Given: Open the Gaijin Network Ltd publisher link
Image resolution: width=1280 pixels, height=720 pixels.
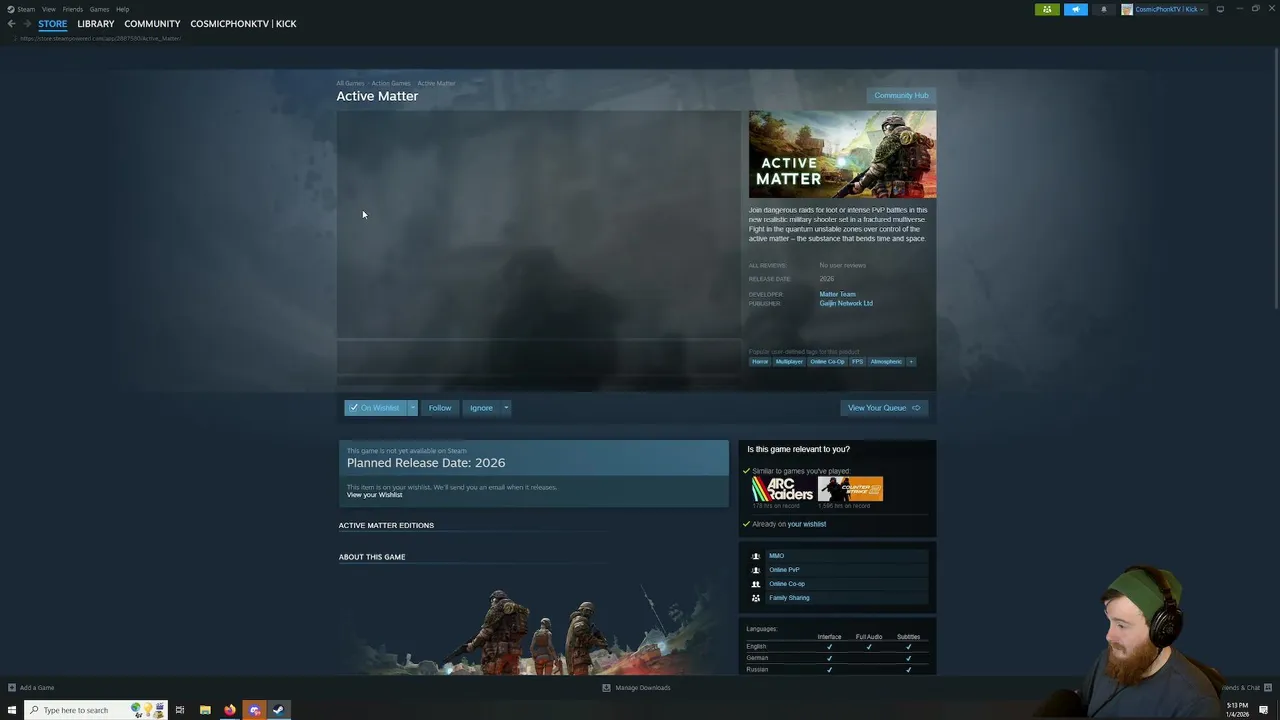Looking at the screenshot, I should coord(846,303).
